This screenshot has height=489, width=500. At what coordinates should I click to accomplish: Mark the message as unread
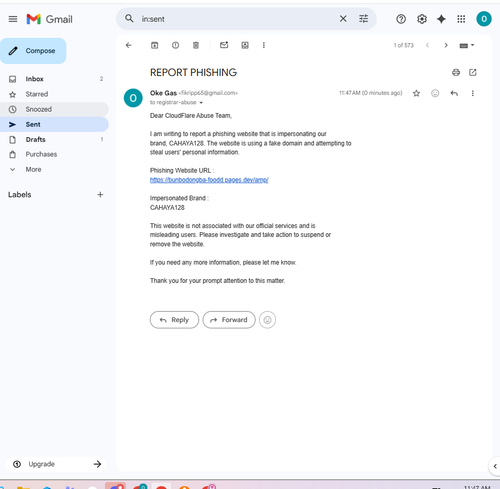(x=224, y=45)
